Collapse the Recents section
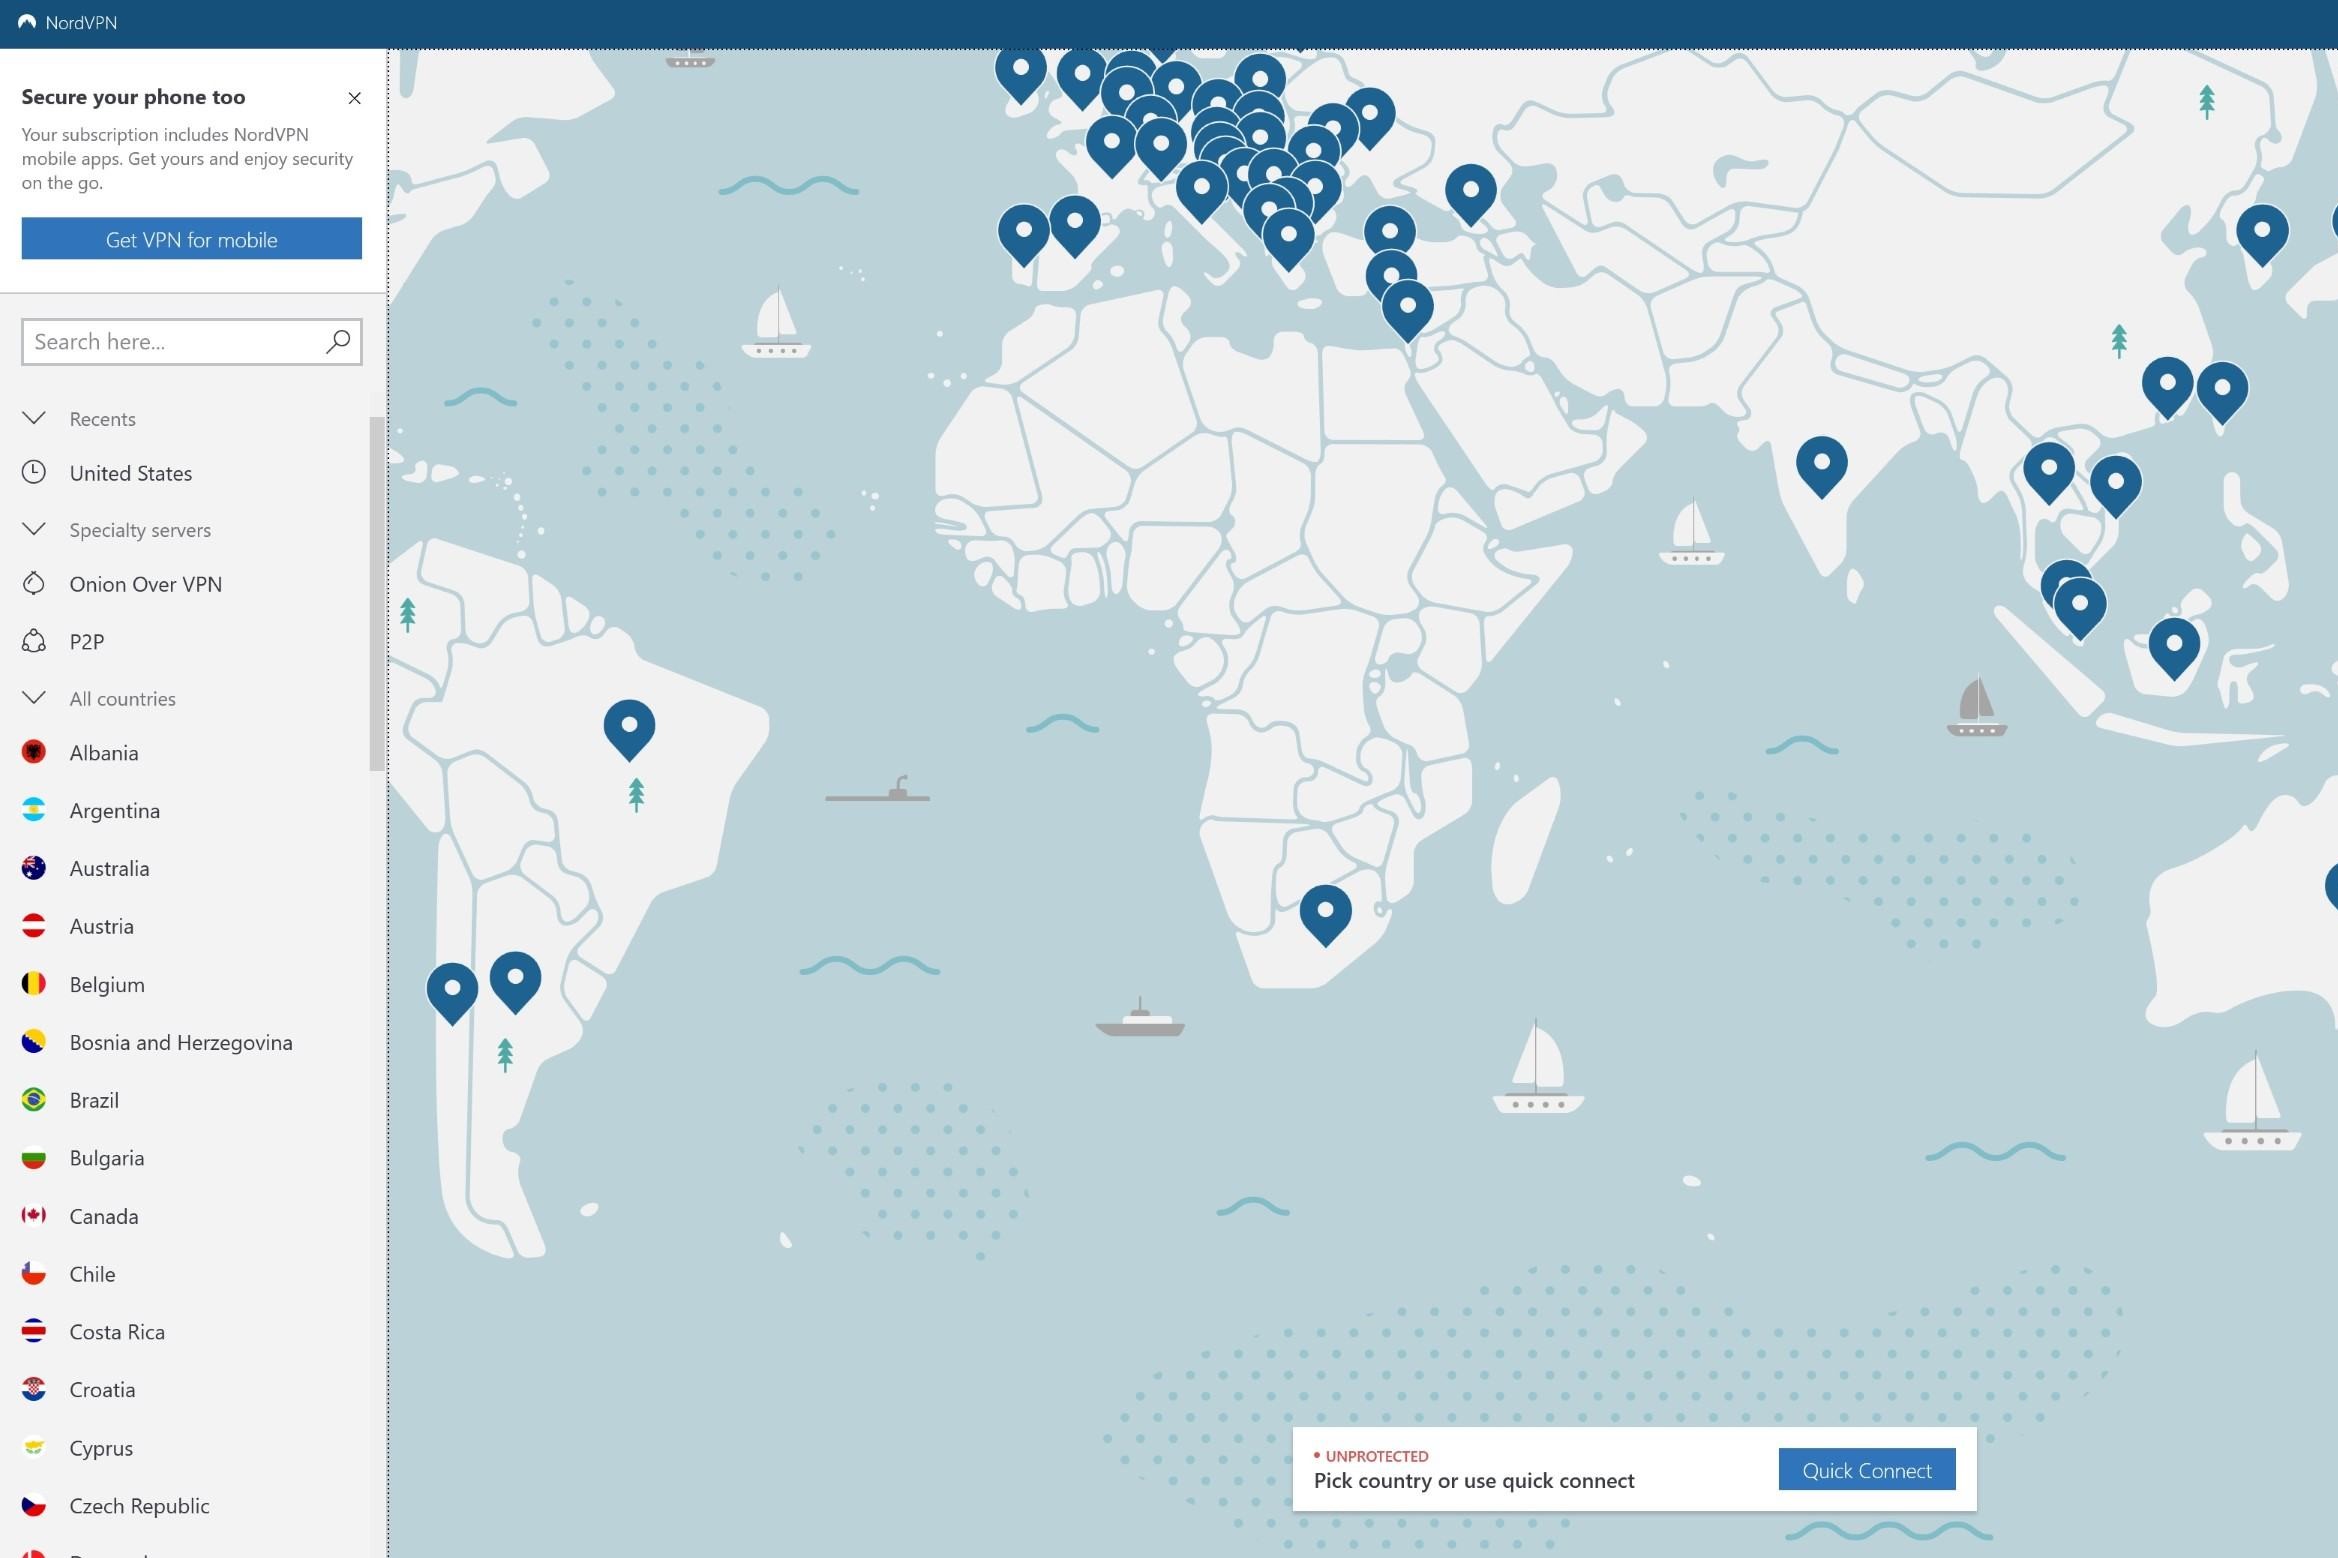2338x1558 pixels. click(34, 418)
